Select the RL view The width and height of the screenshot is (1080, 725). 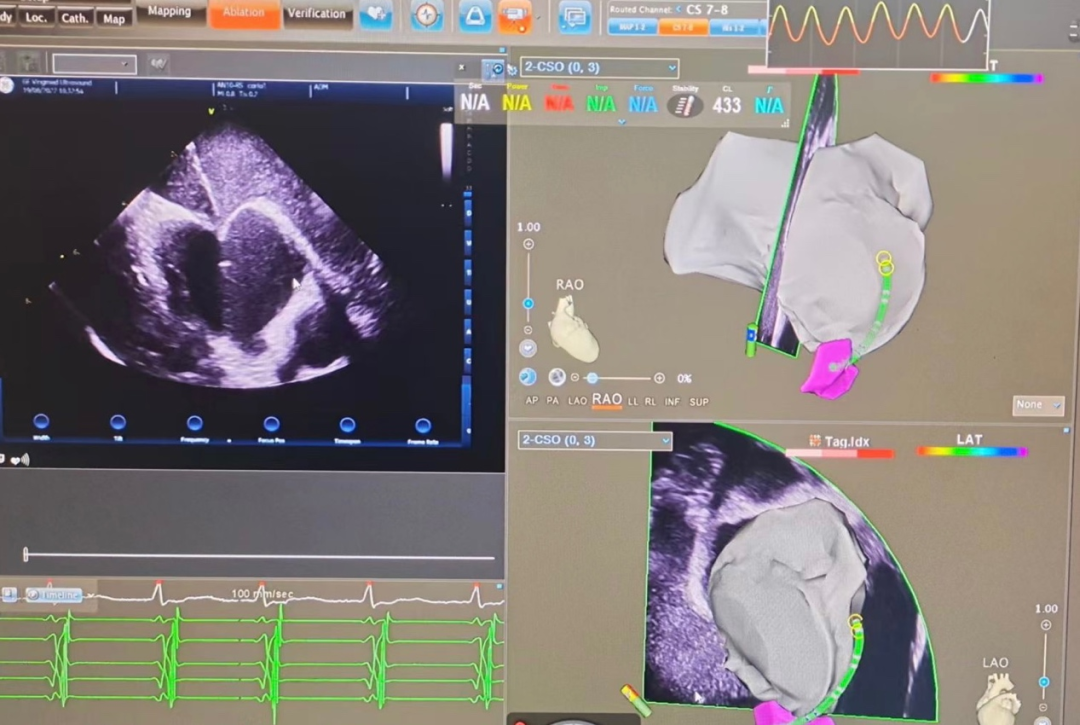pos(650,401)
